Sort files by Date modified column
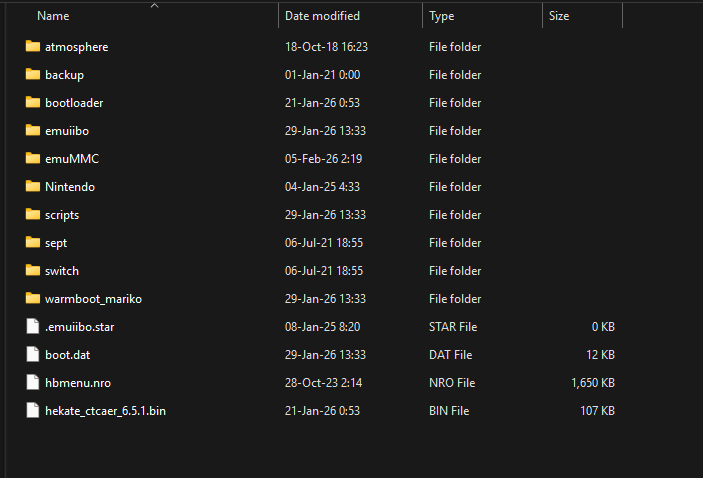The image size is (703, 478). coord(322,16)
